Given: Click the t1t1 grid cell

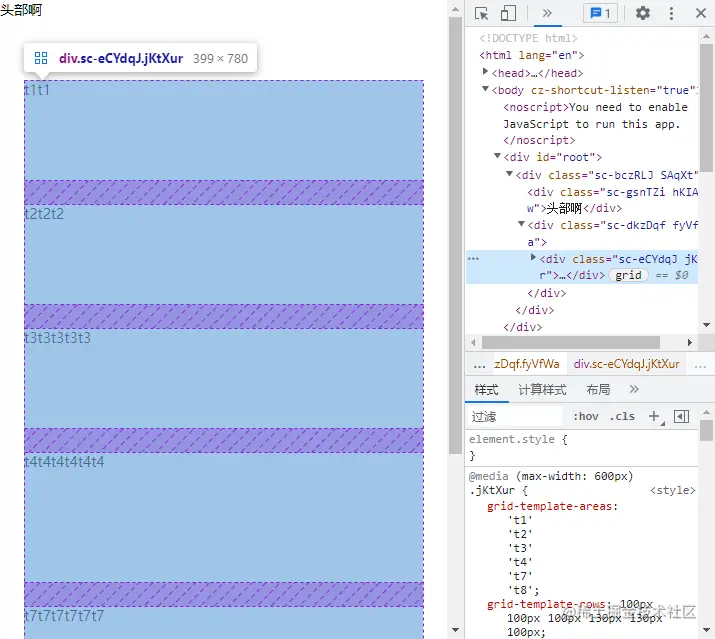Looking at the screenshot, I should (x=223, y=130).
